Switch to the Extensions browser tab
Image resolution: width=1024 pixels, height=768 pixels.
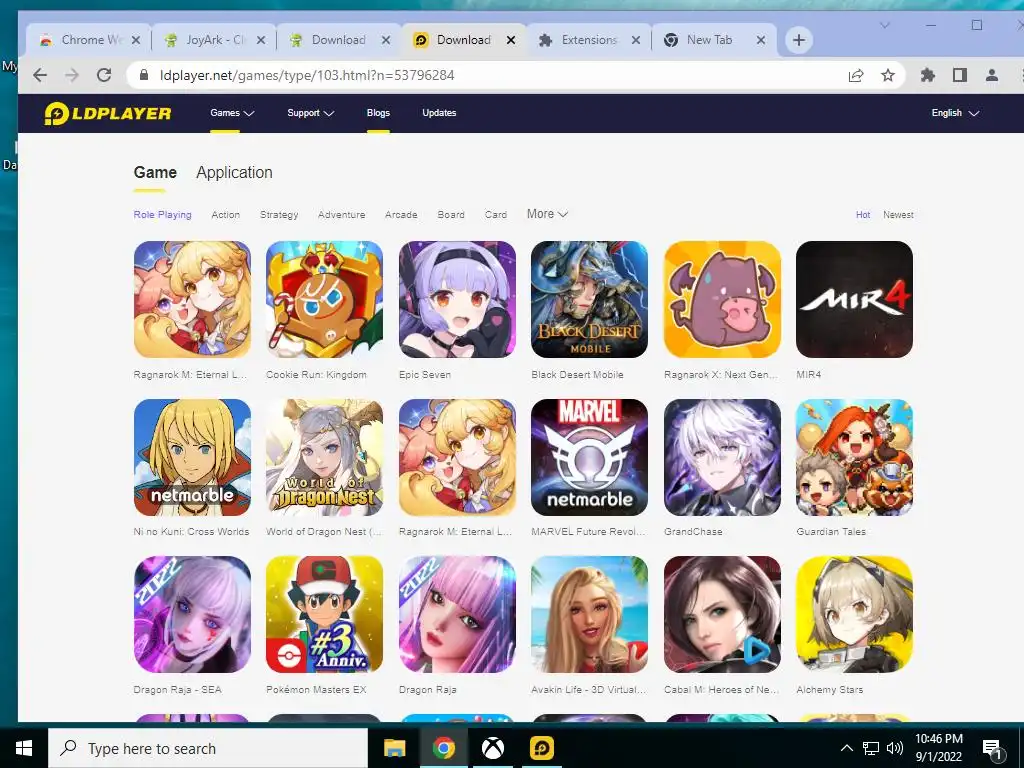point(588,40)
